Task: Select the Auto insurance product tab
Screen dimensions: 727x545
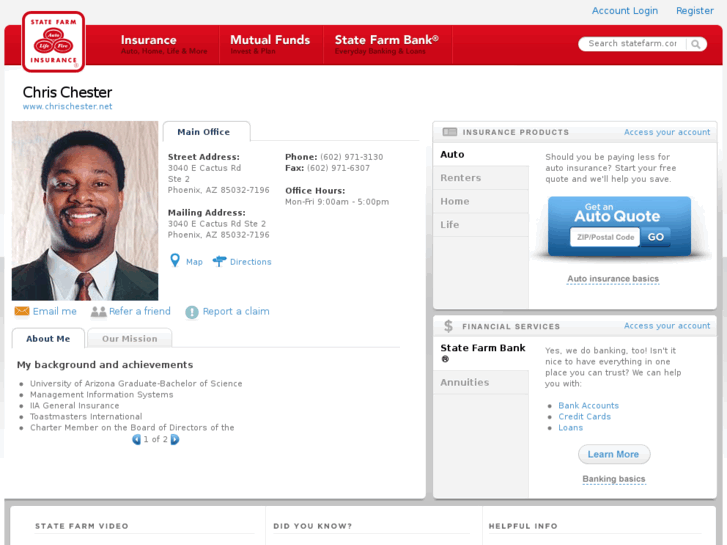Action: pos(481,154)
